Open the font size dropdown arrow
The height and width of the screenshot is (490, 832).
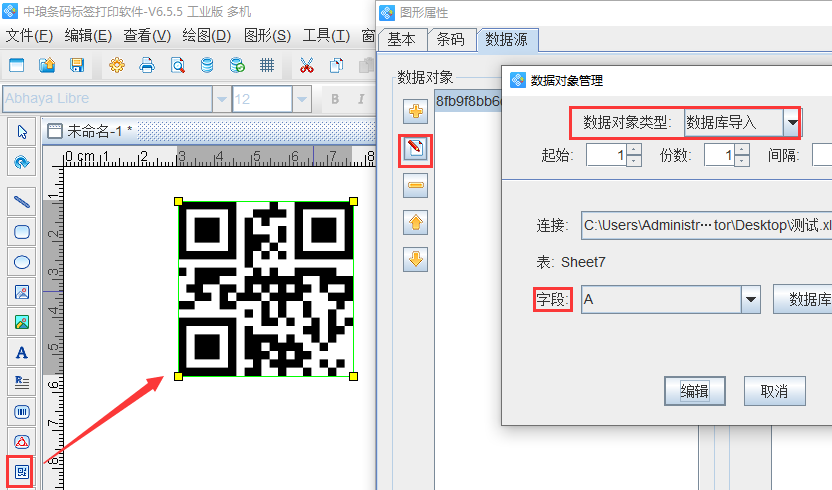coord(301,99)
